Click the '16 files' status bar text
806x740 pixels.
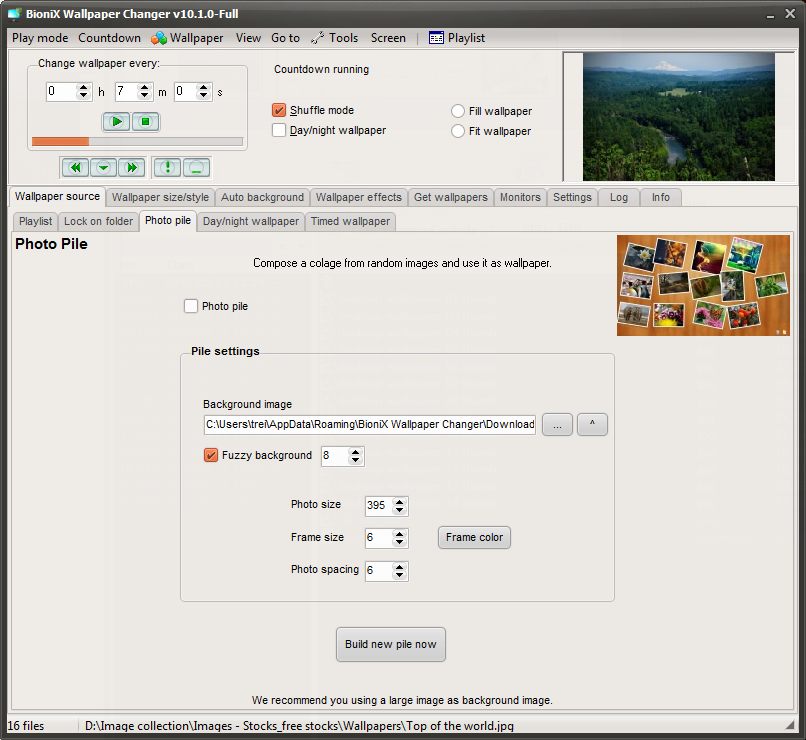(x=26, y=726)
